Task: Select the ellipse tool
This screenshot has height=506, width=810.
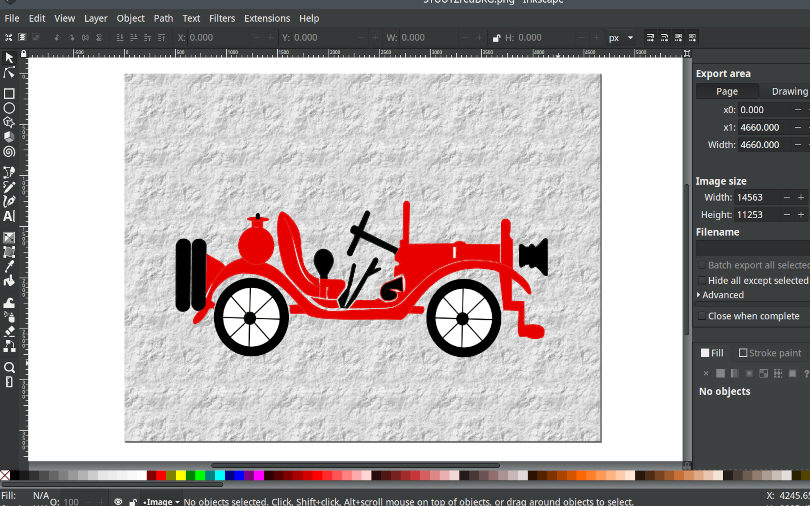Action: [9, 108]
